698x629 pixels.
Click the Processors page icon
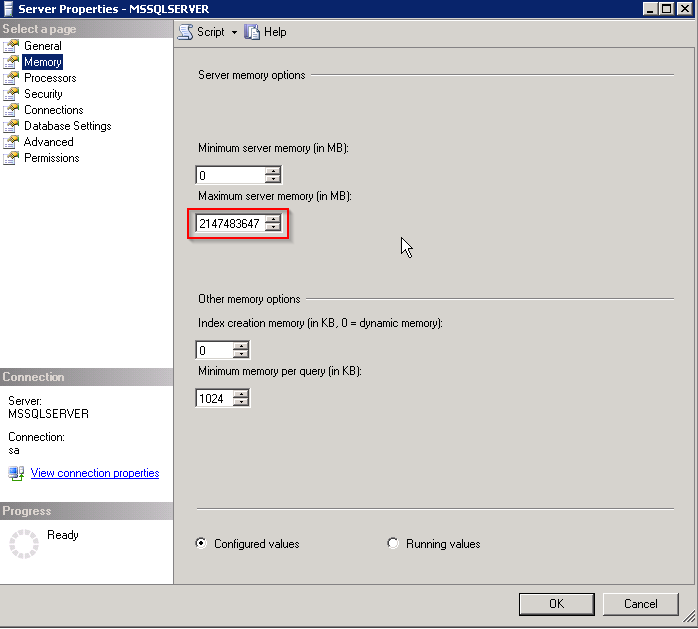pos(11,78)
